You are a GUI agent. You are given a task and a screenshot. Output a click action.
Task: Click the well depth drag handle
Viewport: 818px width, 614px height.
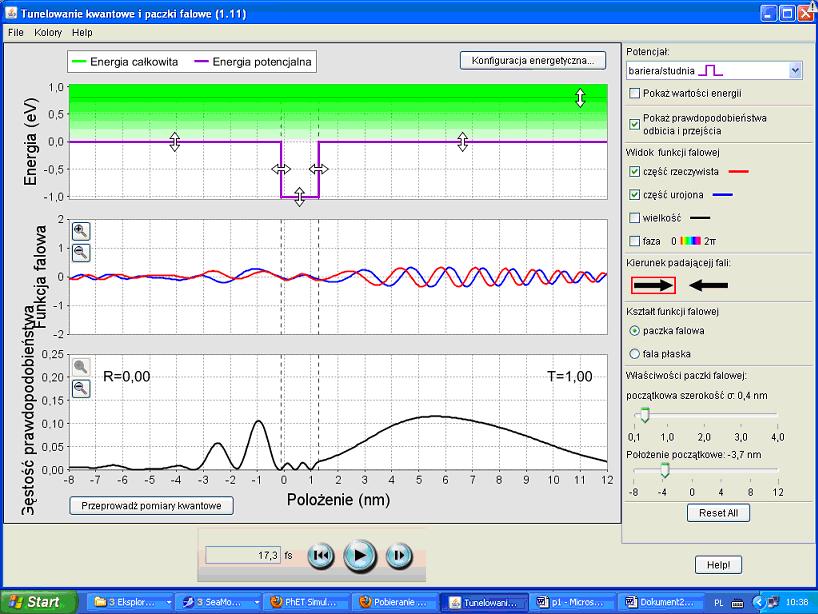click(299, 197)
